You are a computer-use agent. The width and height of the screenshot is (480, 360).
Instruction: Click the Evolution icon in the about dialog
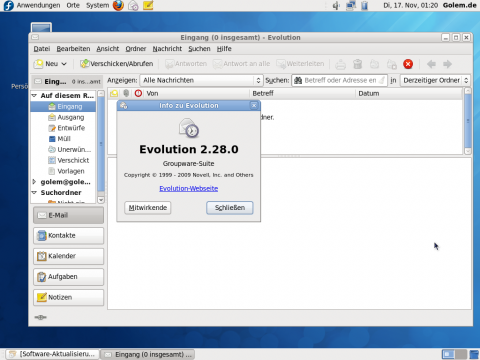(189, 128)
